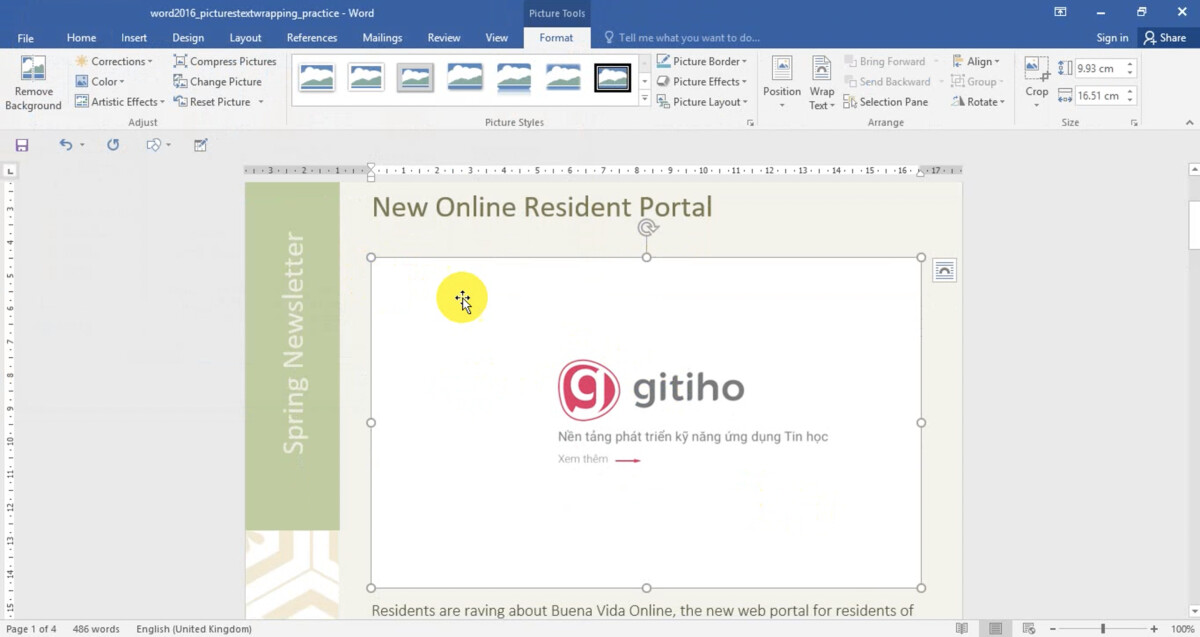This screenshot has width=1200, height=637.
Task: Select the black-framed picture style thumbnail
Action: pos(612,77)
